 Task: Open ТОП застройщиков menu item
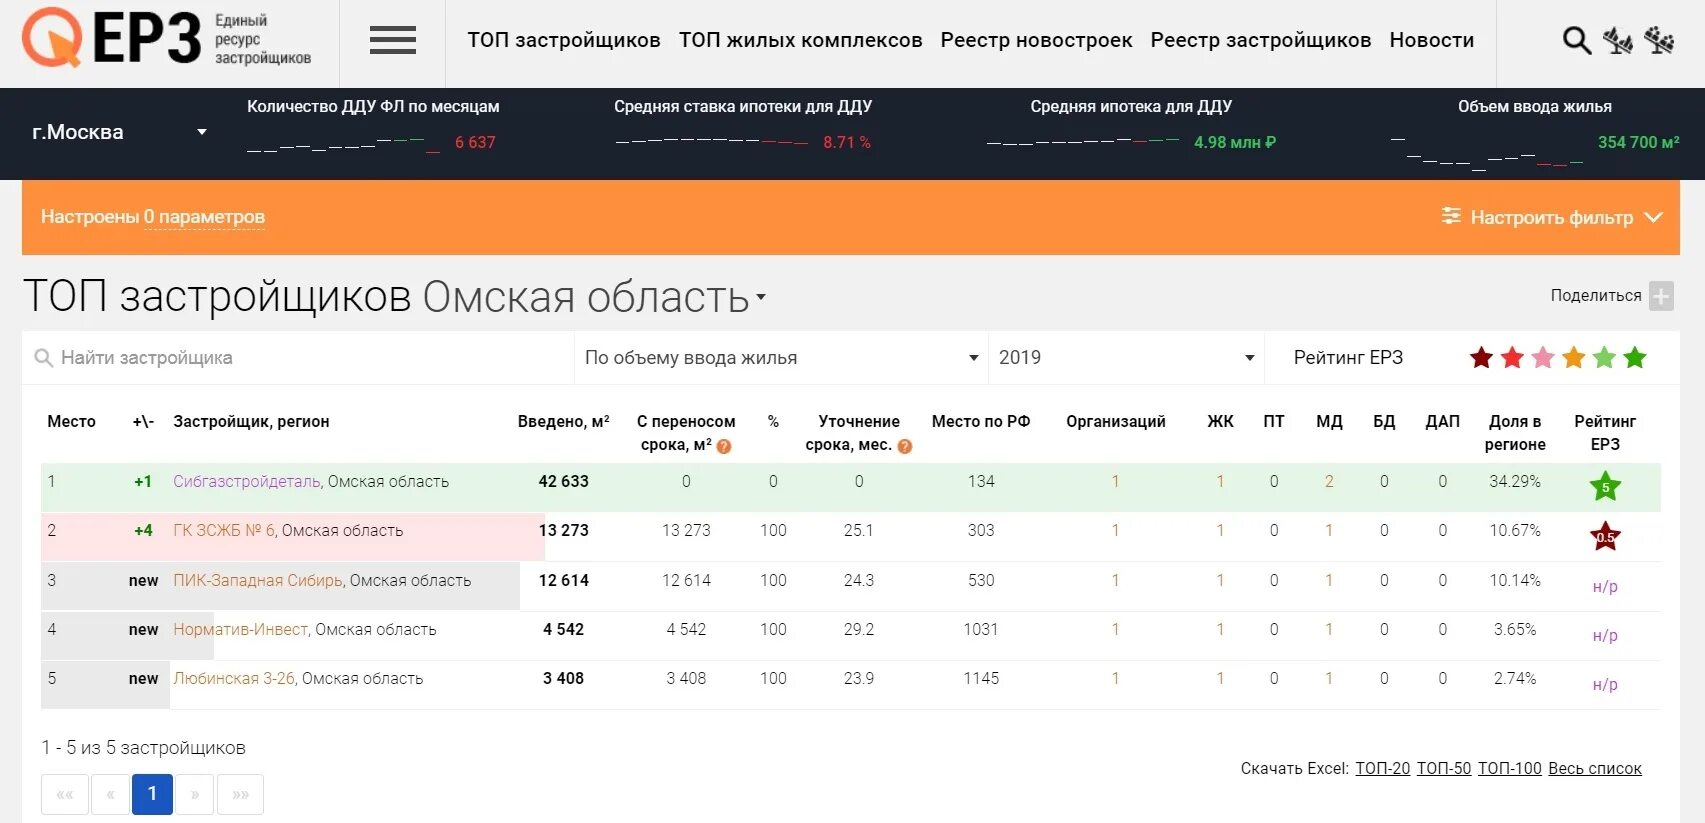(564, 40)
